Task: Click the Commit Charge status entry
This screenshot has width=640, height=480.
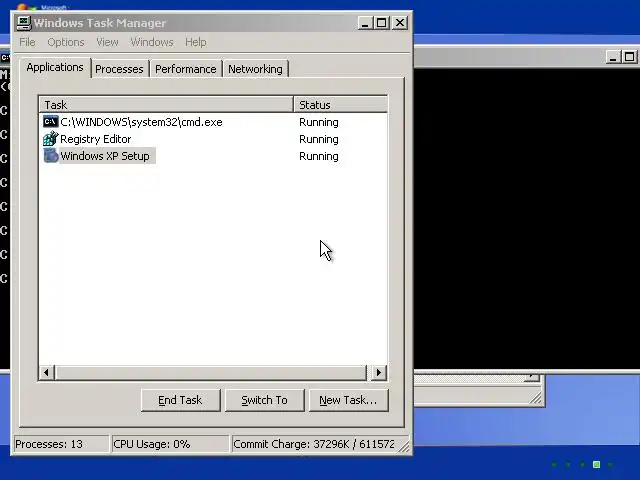Action: click(x=314, y=444)
